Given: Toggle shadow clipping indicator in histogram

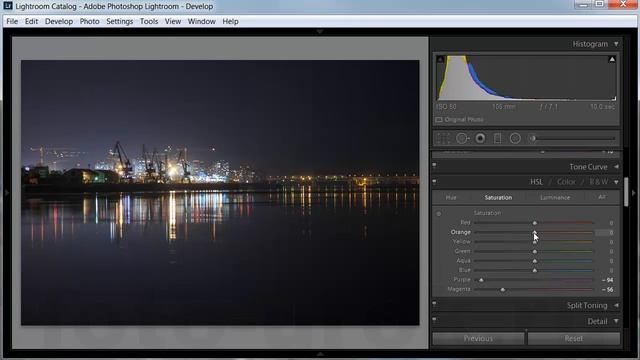Looking at the screenshot, I should coord(440,60).
